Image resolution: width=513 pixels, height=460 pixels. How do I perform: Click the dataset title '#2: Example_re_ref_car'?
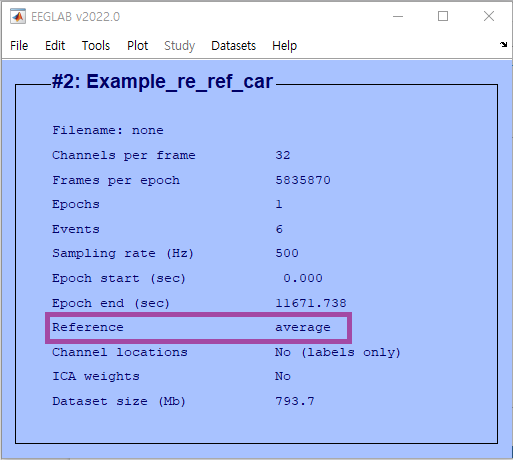[163, 81]
